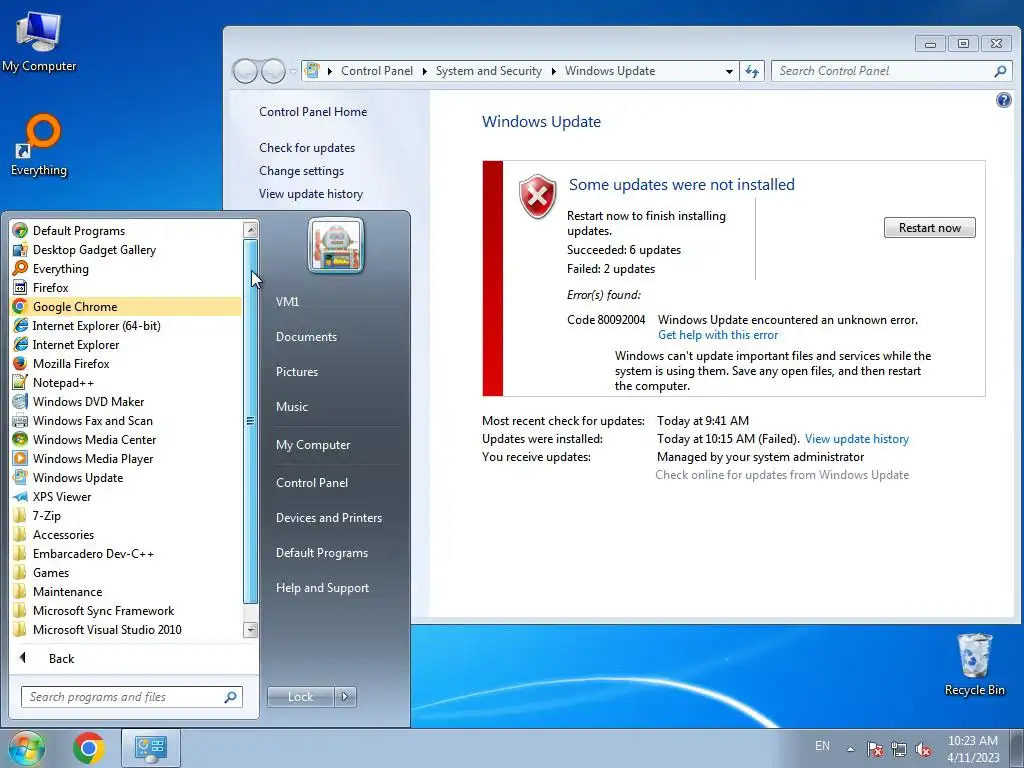Click the Lock button

tap(300, 697)
